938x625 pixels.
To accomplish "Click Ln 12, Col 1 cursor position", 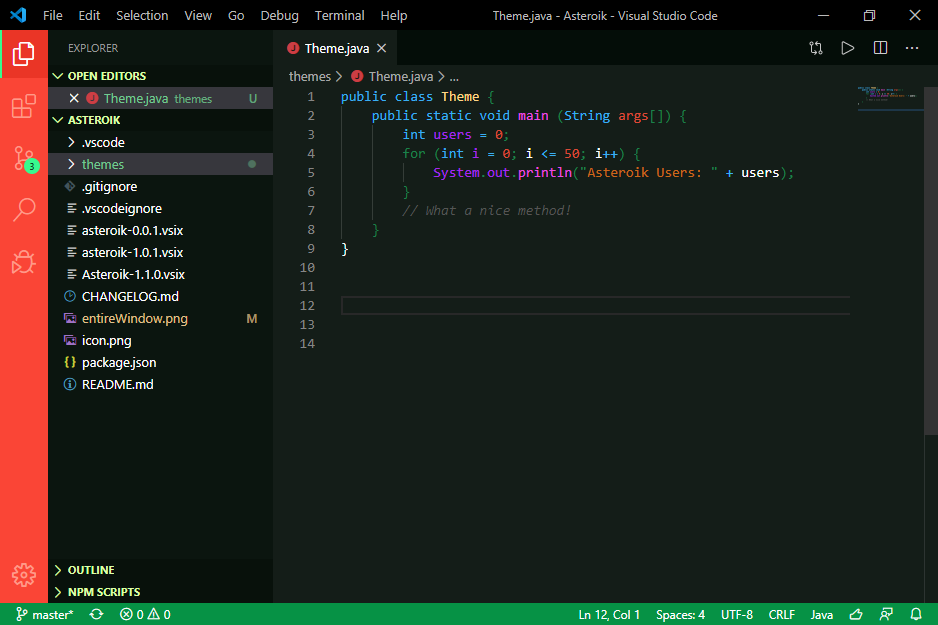I will (609, 614).
